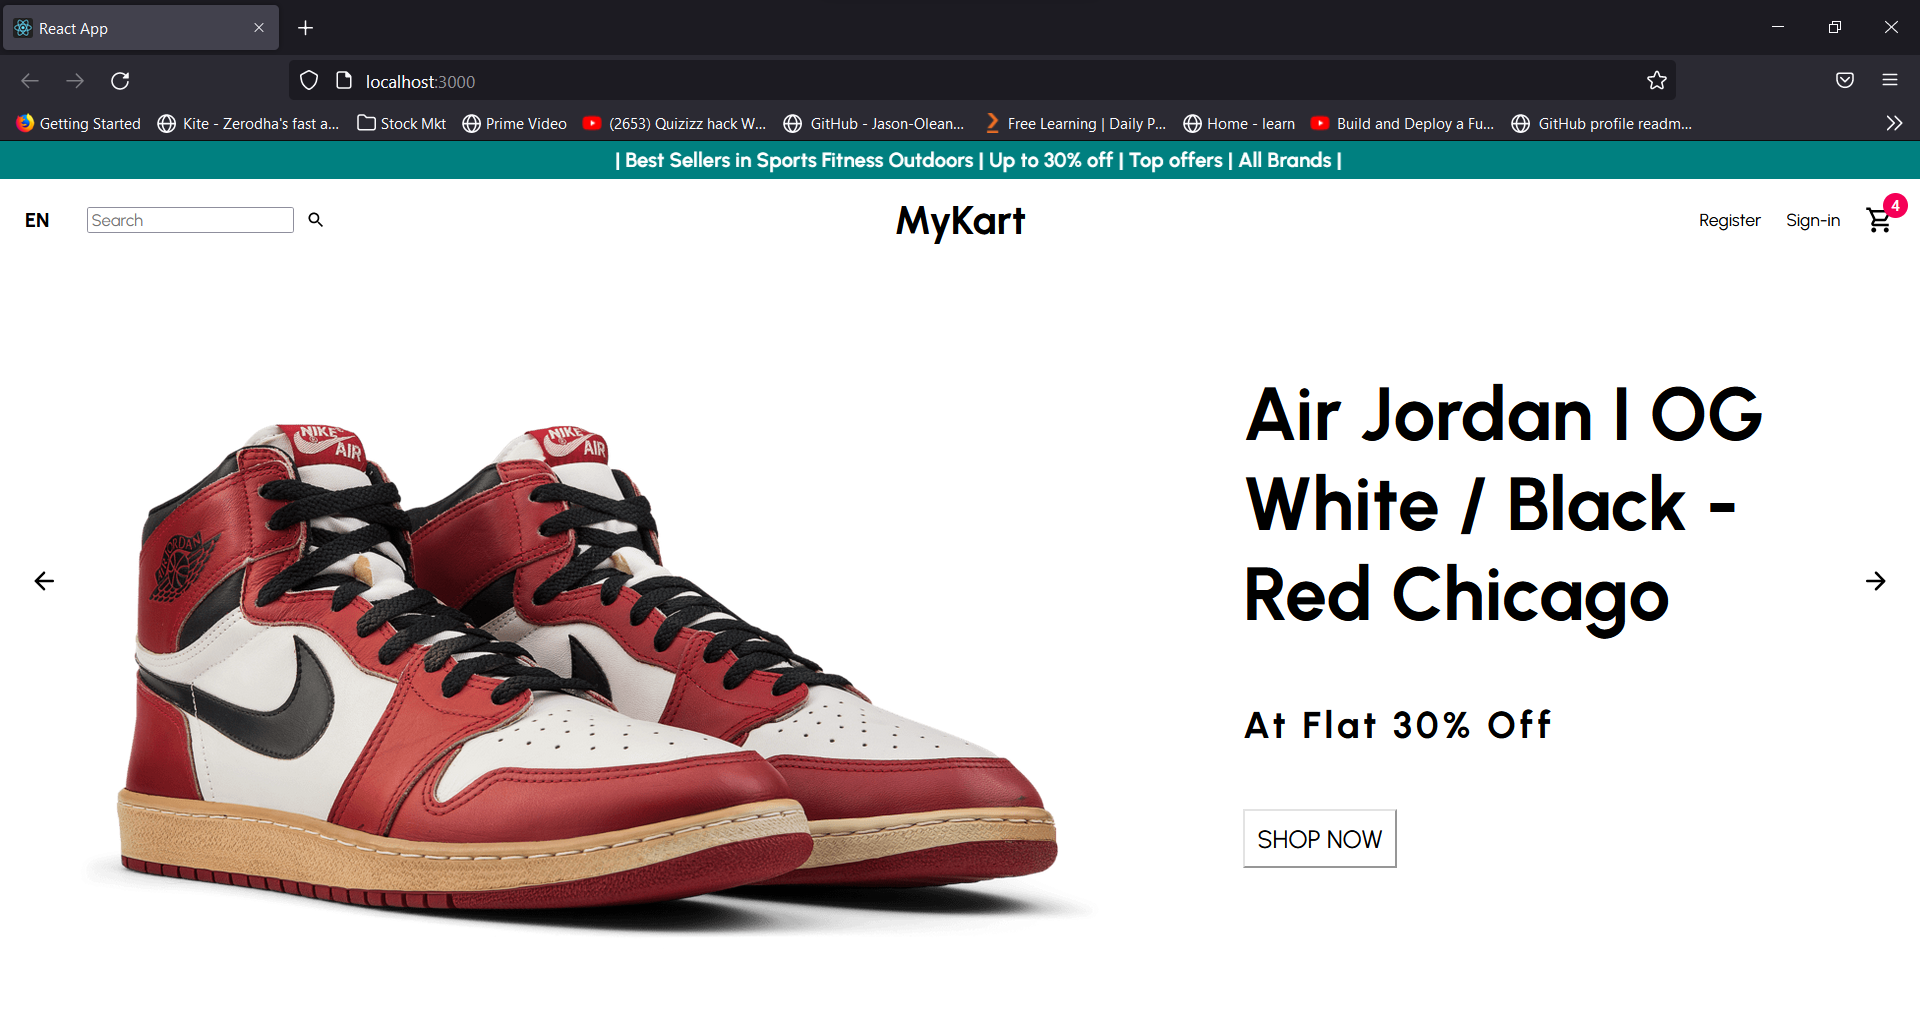The height and width of the screenshot is (1014, 1920).
Task: Save page to Pocket
Action: point(1845,80)
